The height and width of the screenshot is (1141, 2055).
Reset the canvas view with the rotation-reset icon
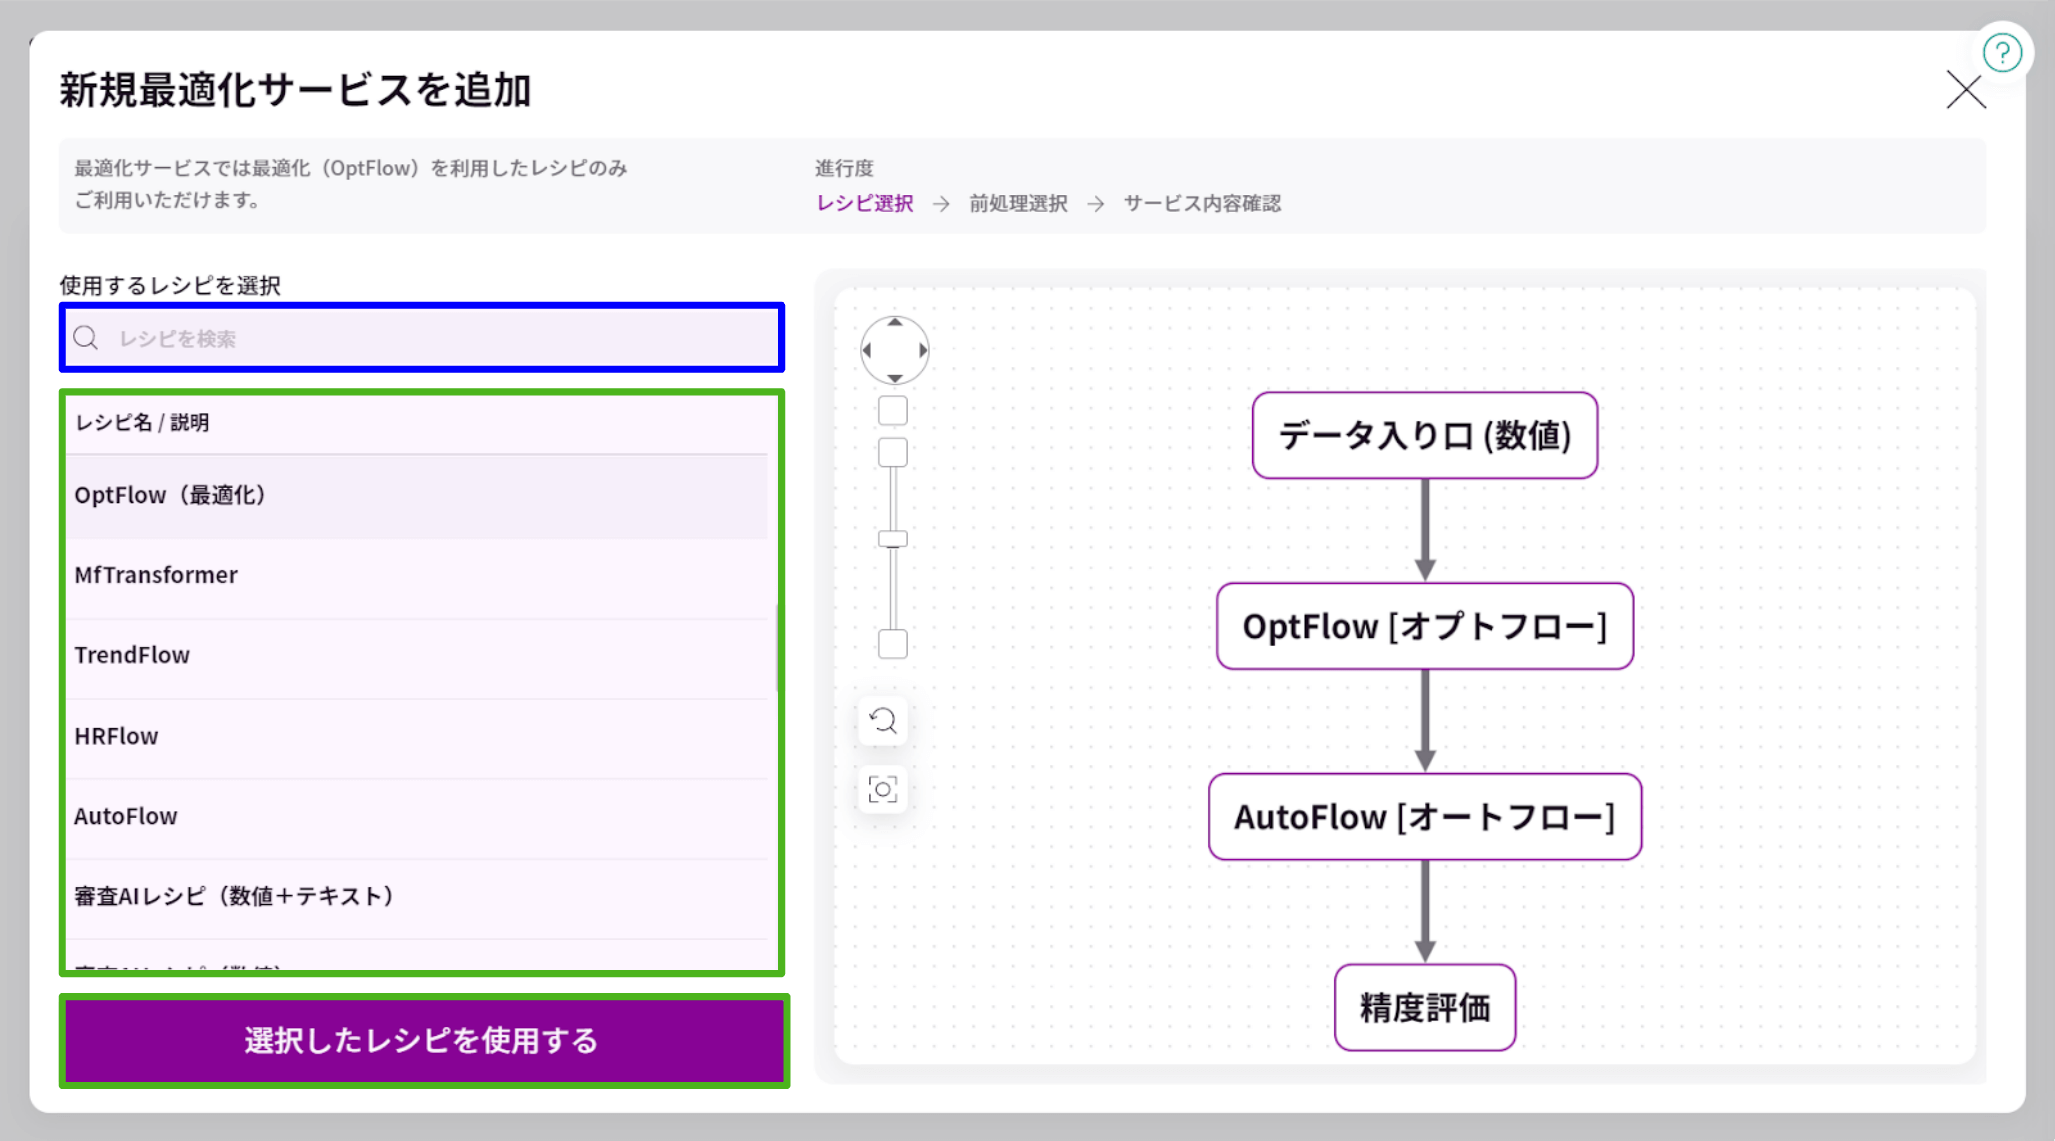point(882,721)
